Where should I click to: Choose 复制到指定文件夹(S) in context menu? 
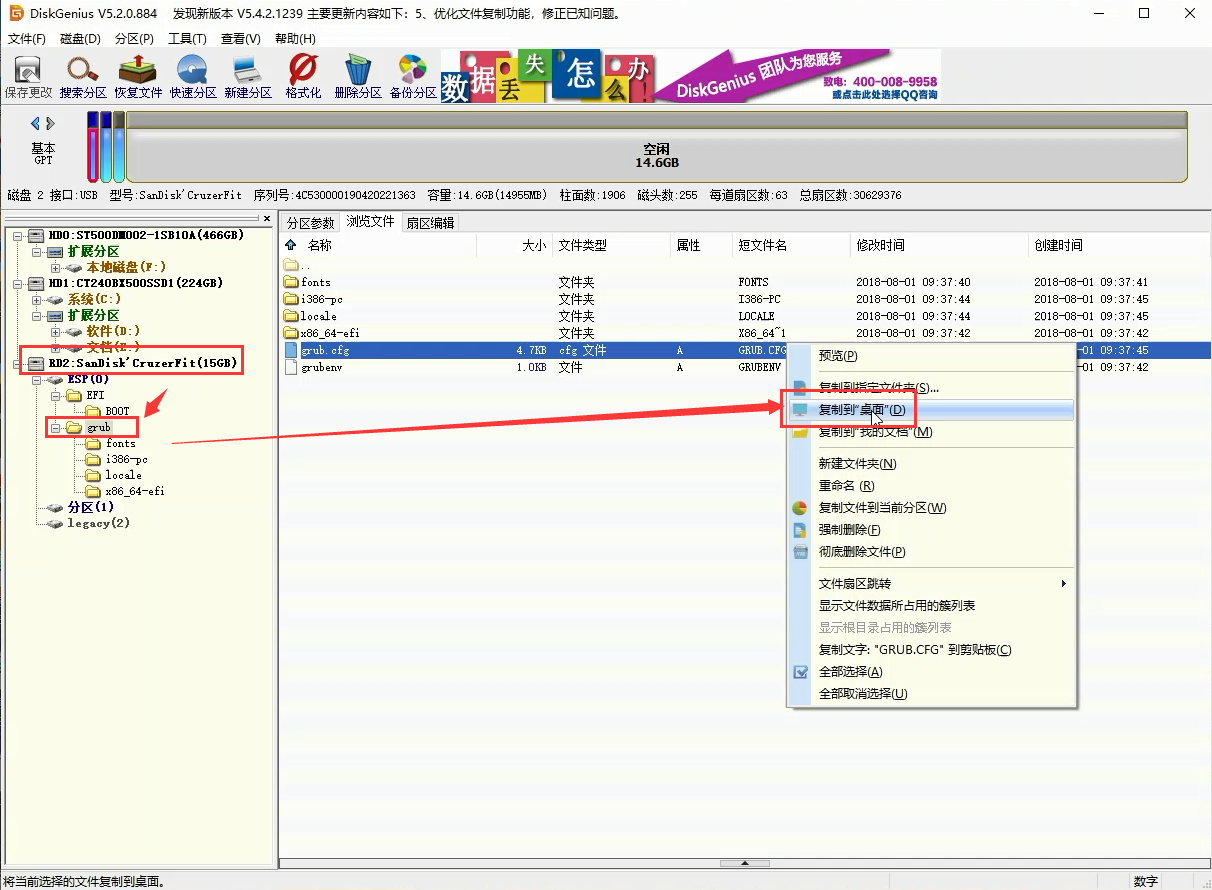(x=931, y=388)
